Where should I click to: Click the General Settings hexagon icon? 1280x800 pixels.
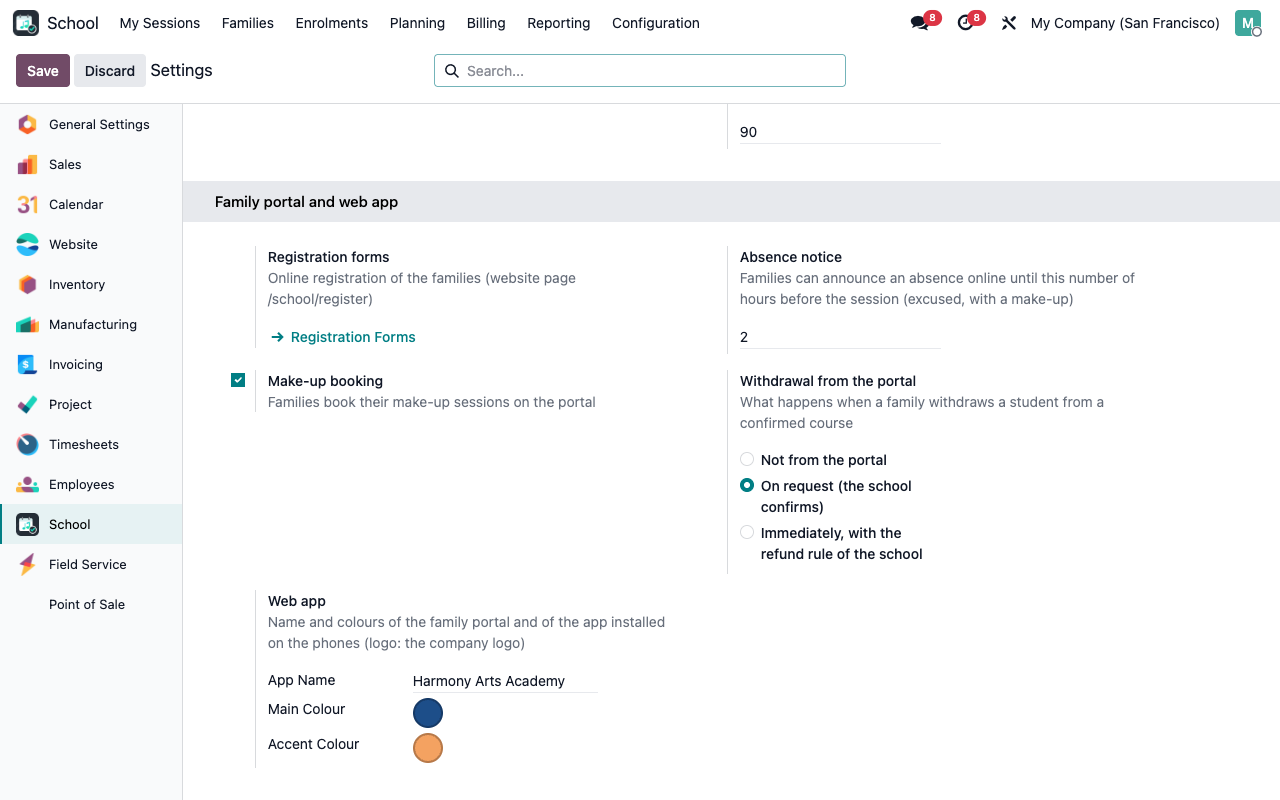(x=28, y=124)
